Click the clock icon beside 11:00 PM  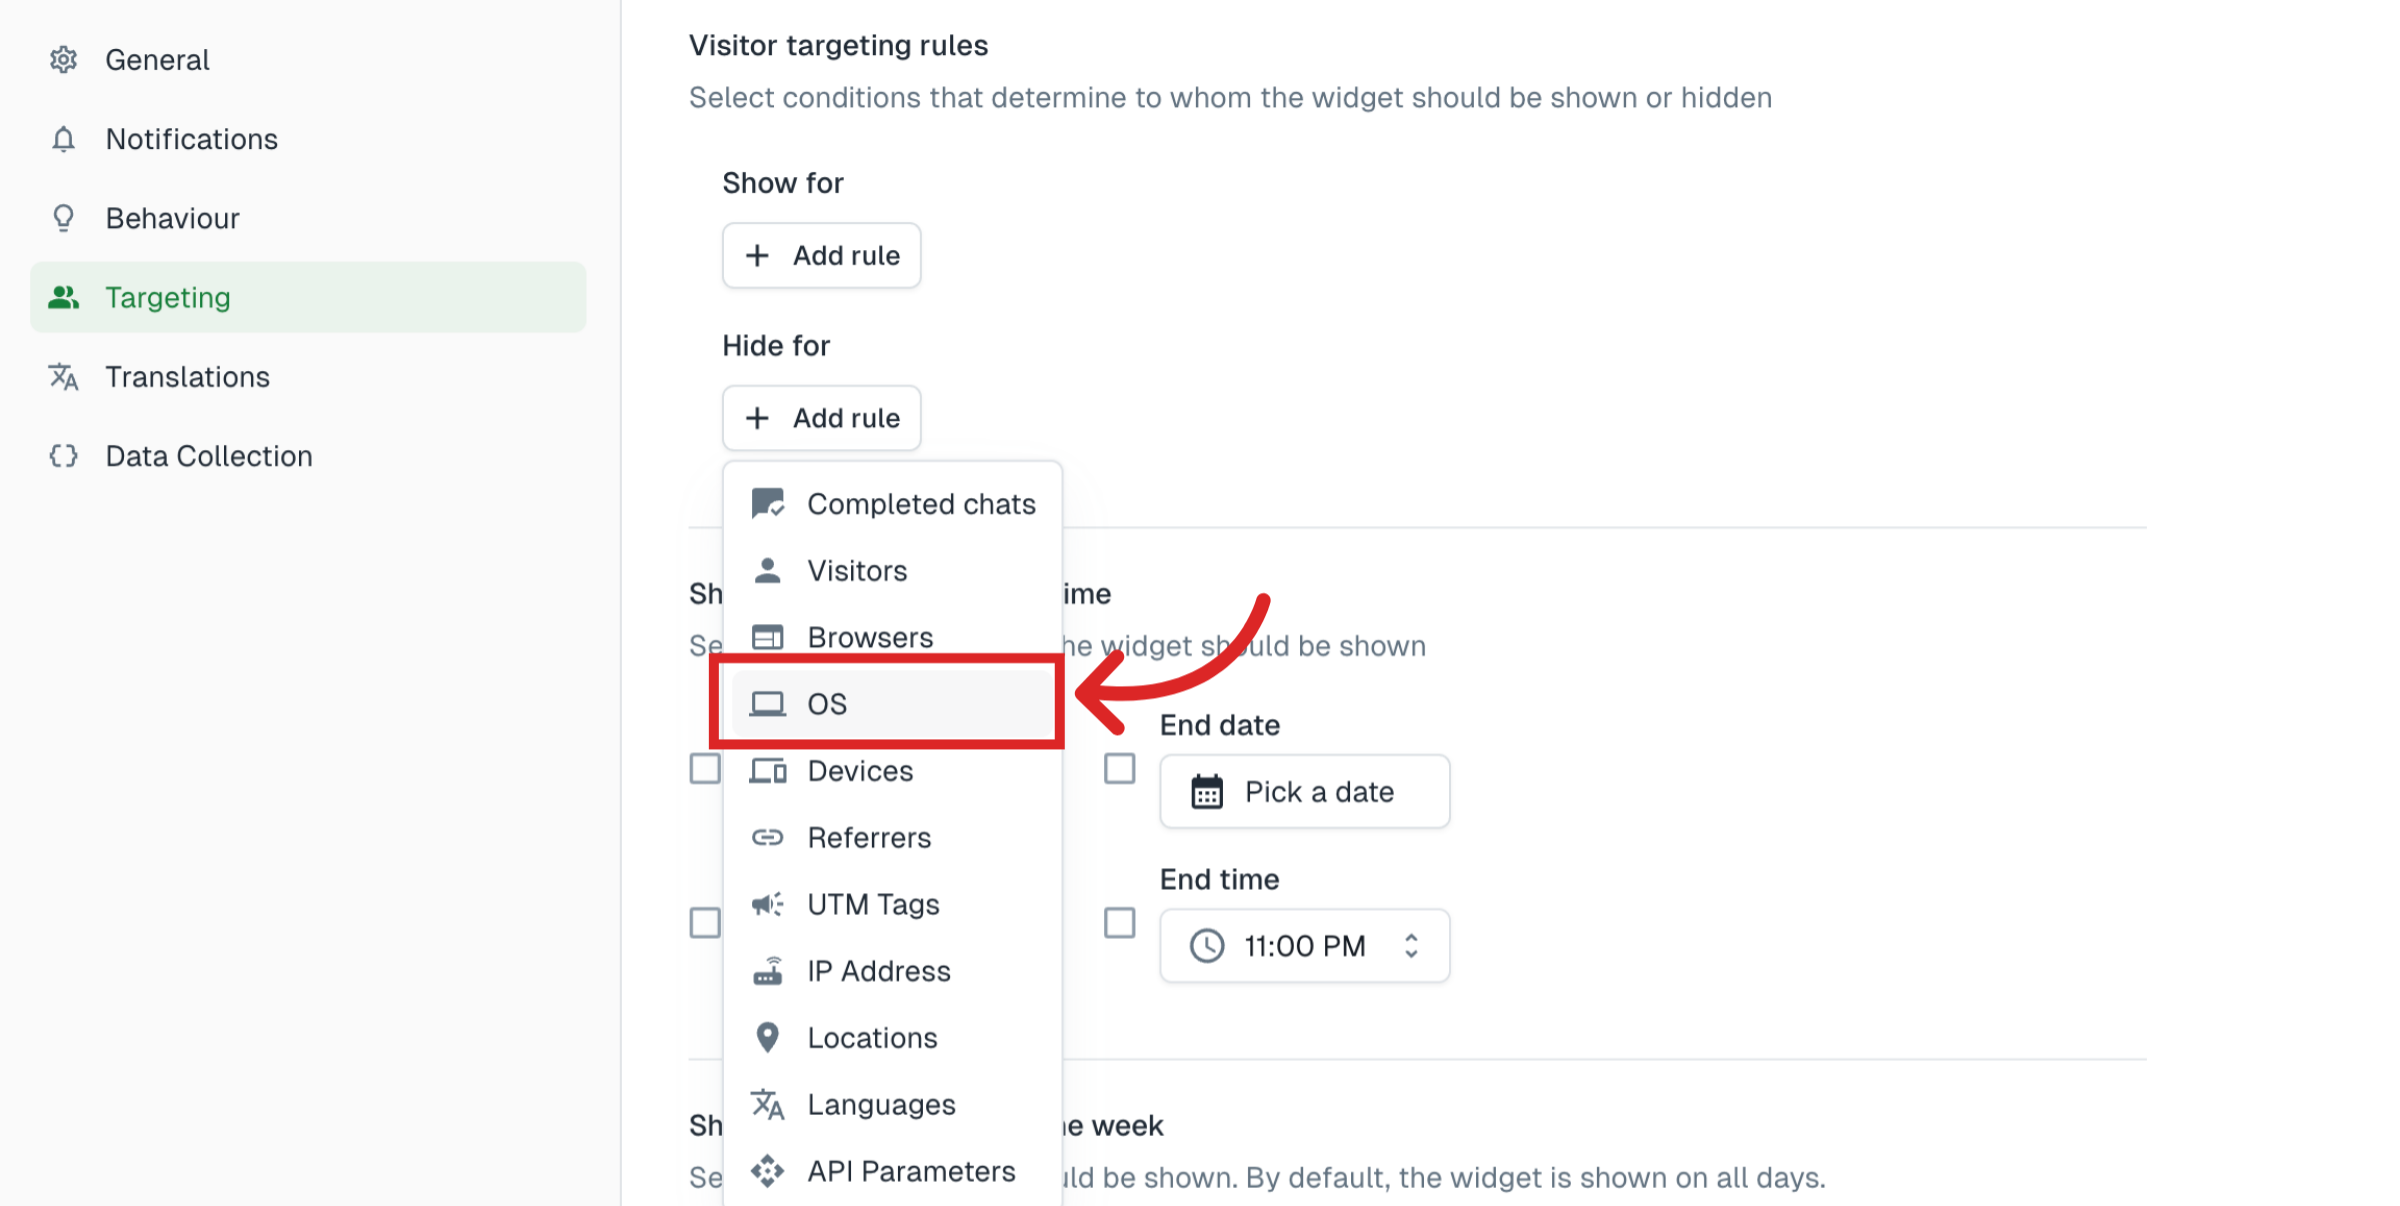(x=1208, y=945)
